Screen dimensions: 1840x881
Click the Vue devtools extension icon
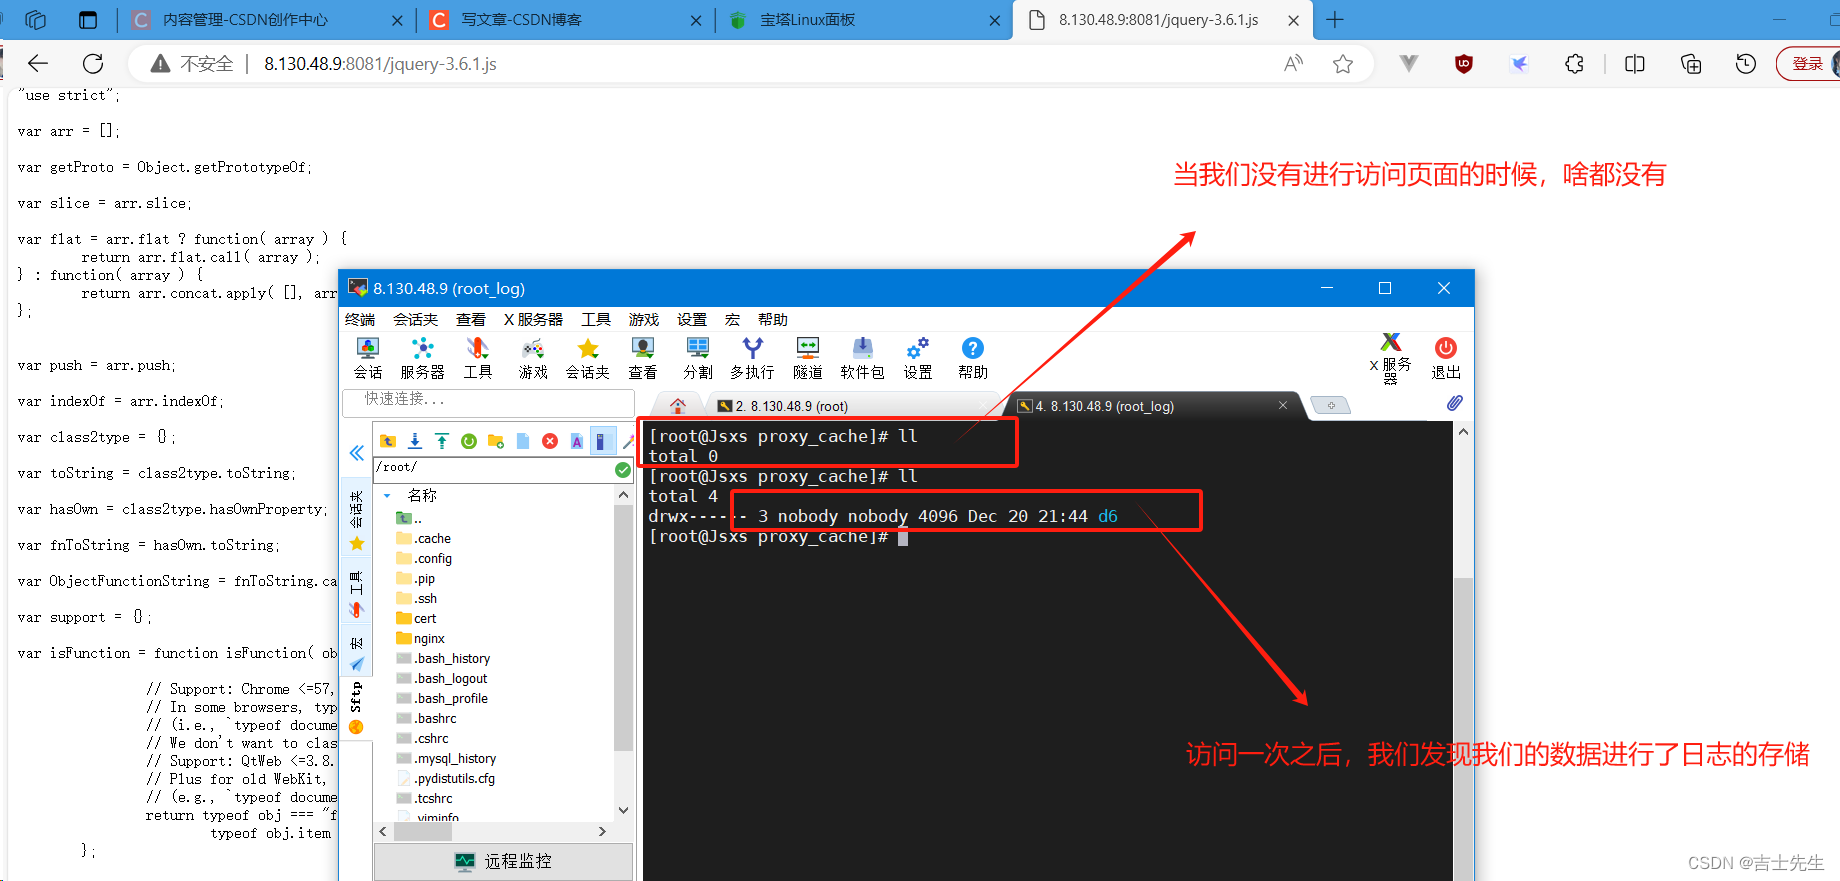point(1409,64)
